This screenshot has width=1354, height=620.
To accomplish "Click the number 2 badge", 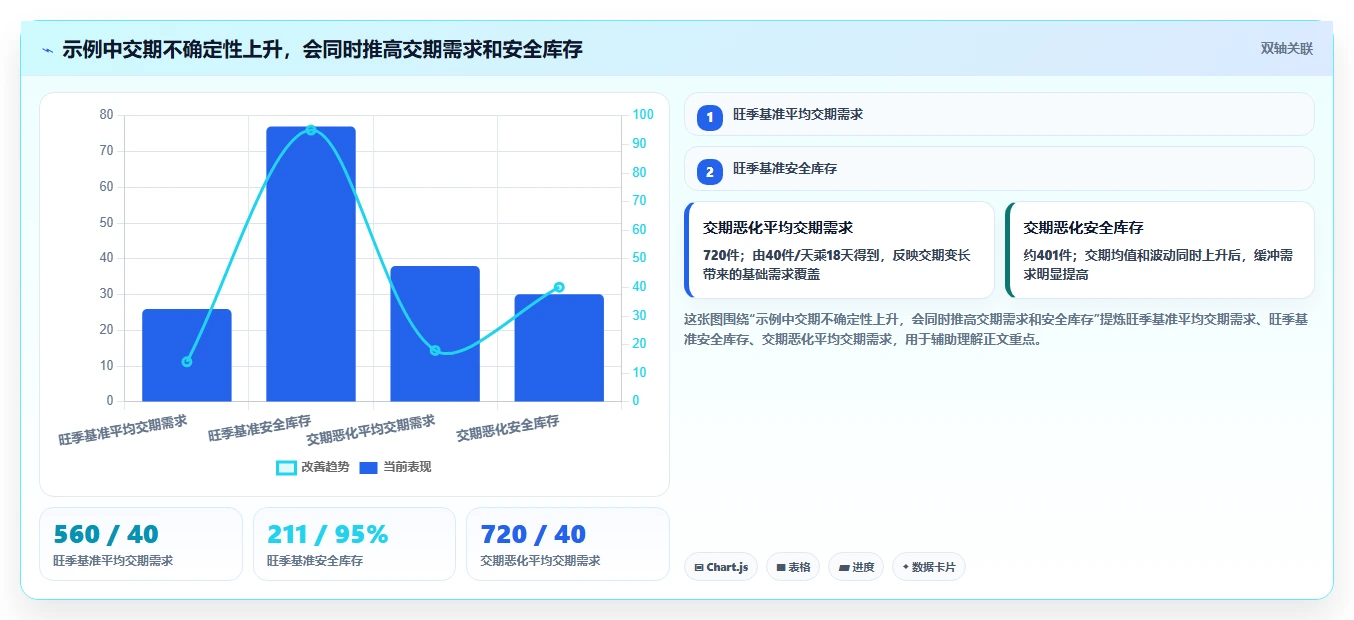I will [710, 172].
